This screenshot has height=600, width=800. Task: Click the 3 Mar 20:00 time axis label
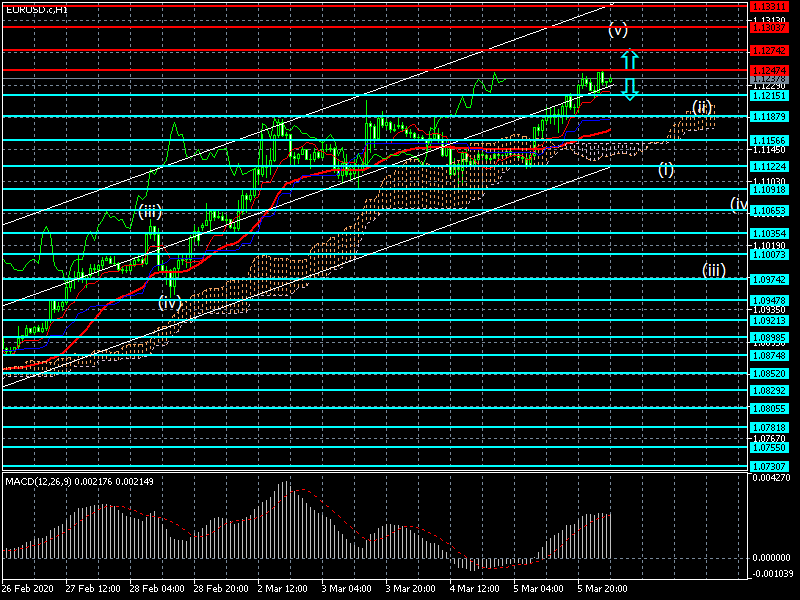pos(411,588)
